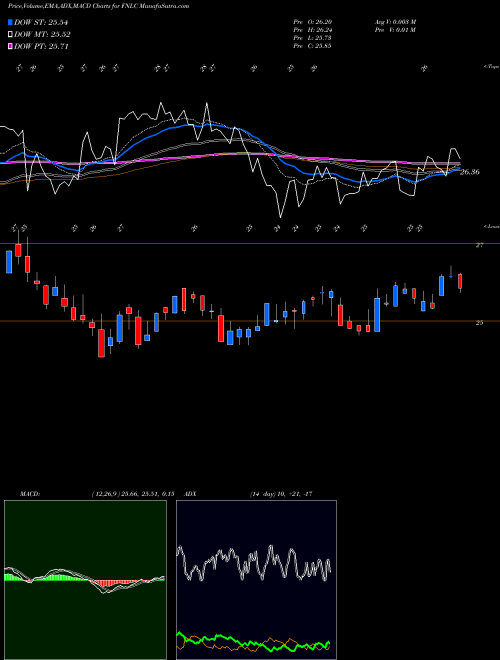
Task: Open the green MACD histogram panel
Action: pyautogui.click(x=85, y=580)
